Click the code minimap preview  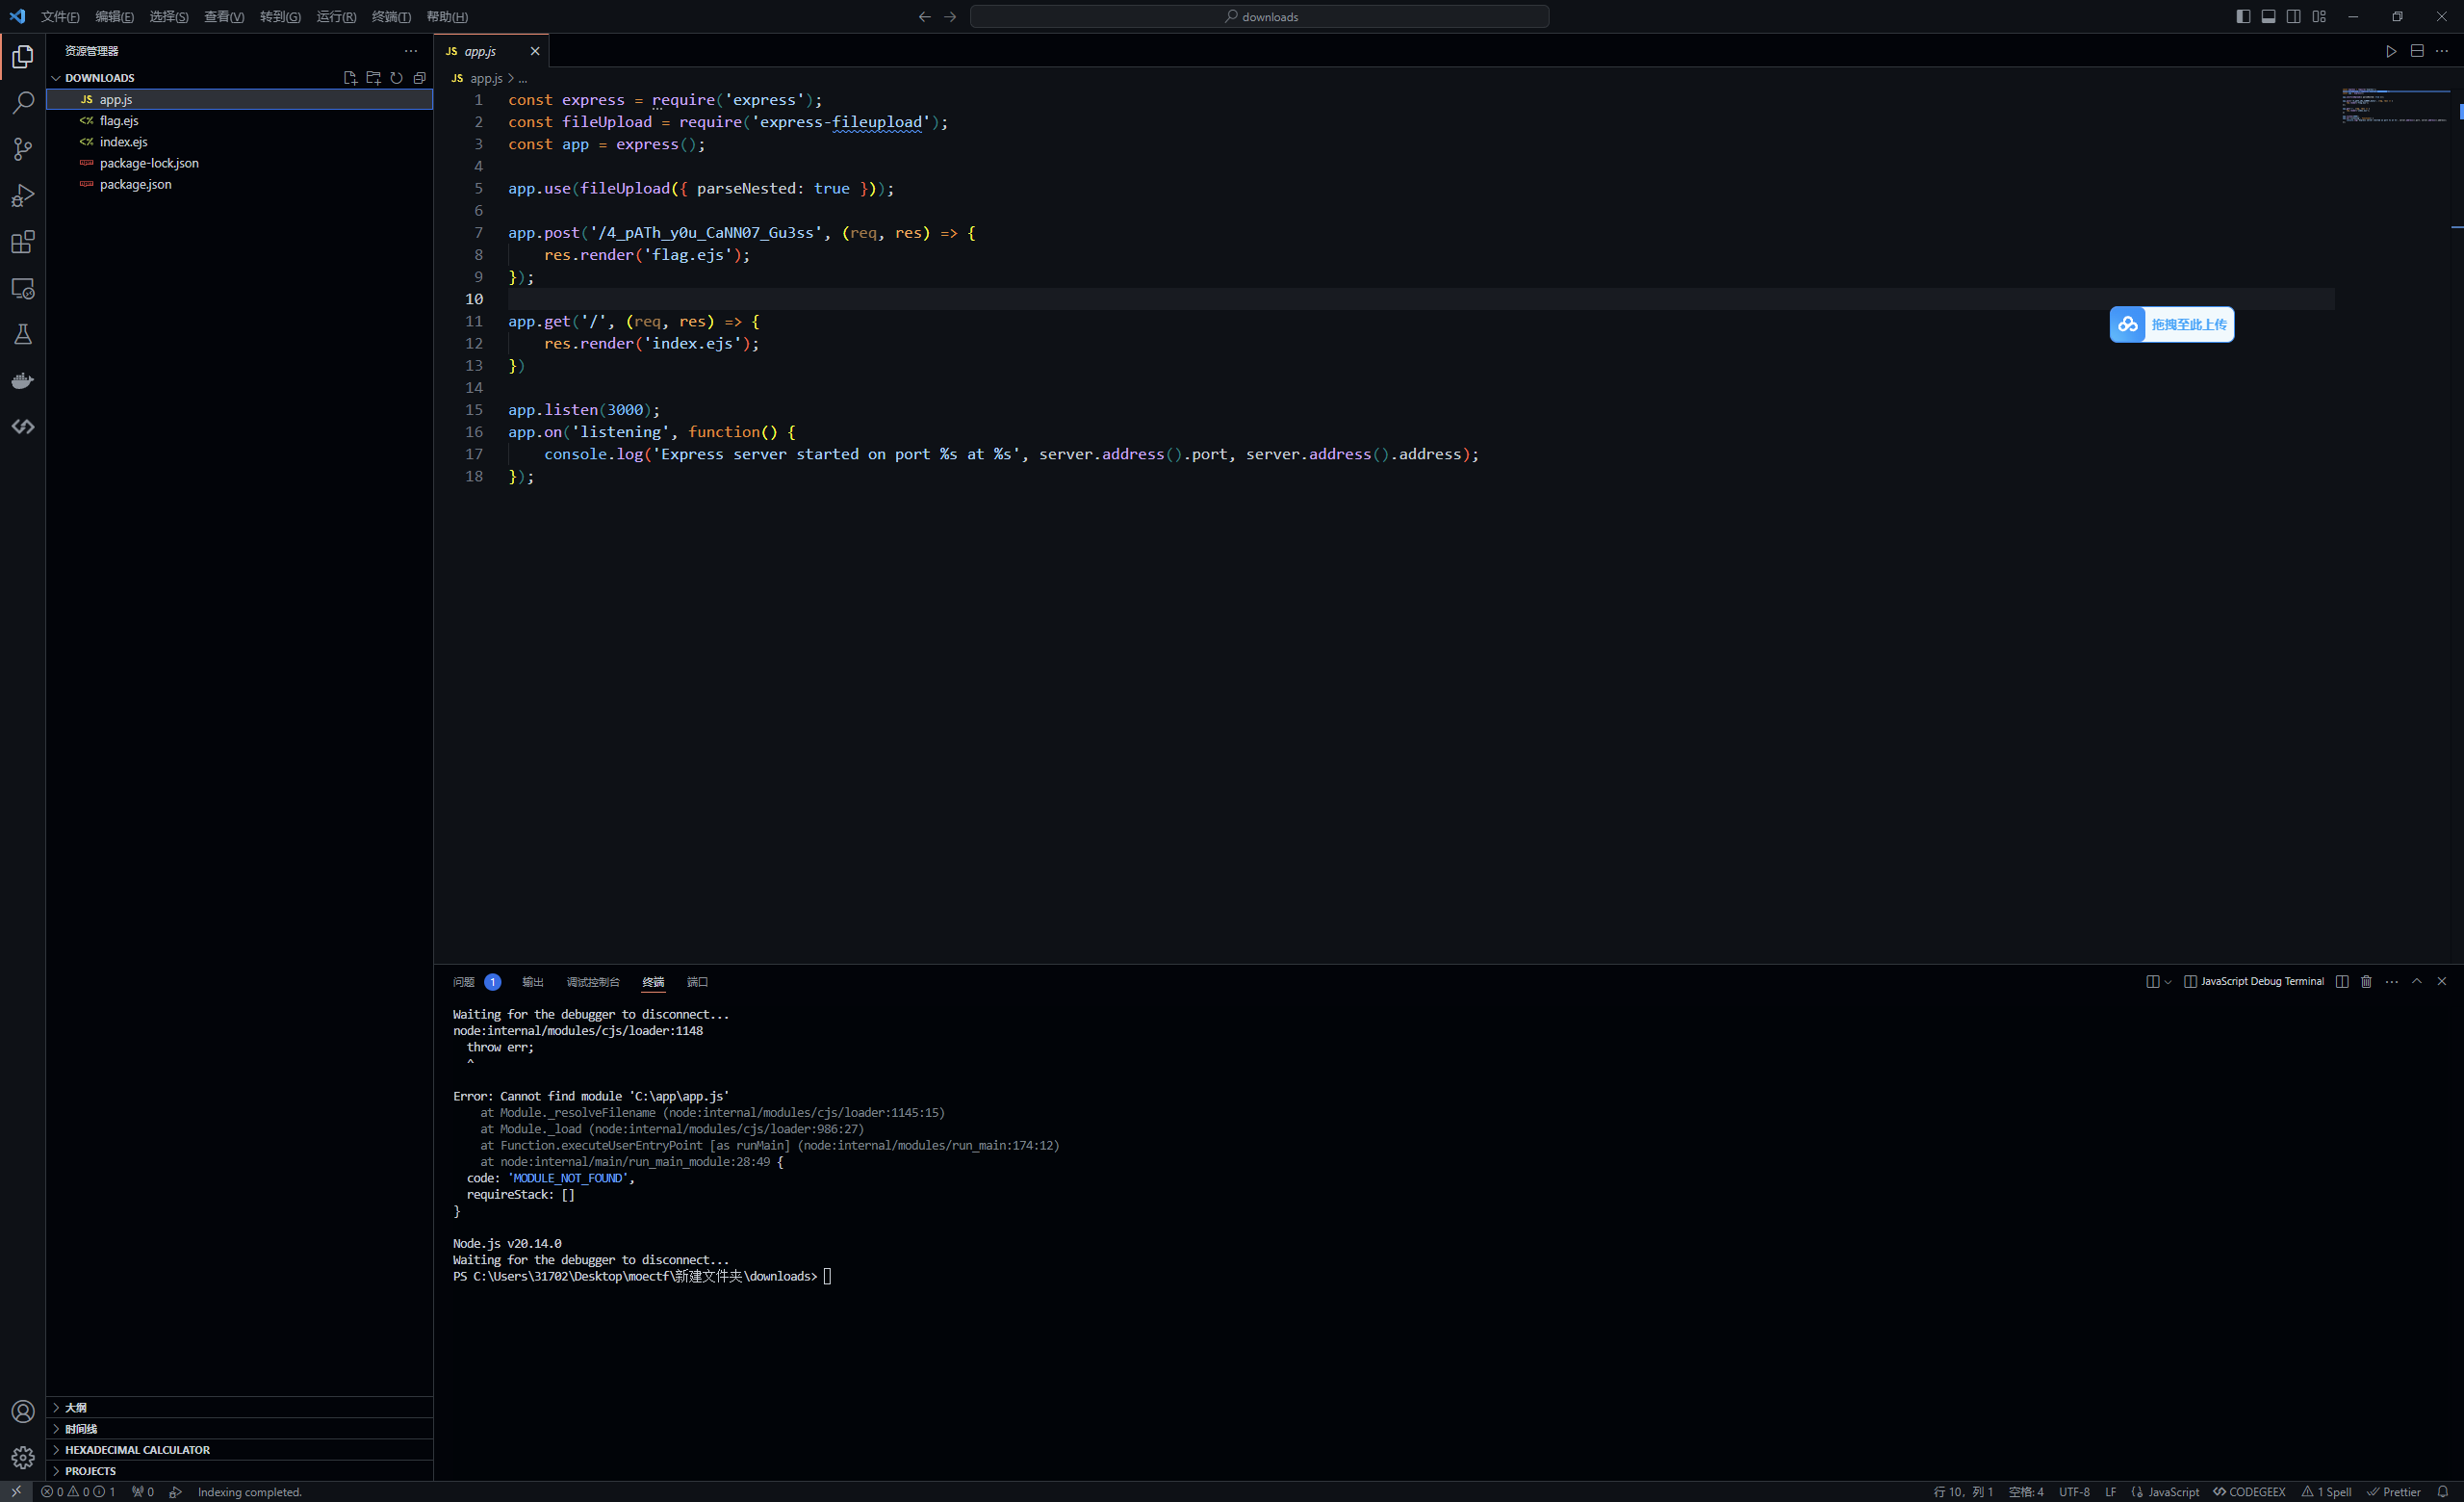tap(2396, 105)
